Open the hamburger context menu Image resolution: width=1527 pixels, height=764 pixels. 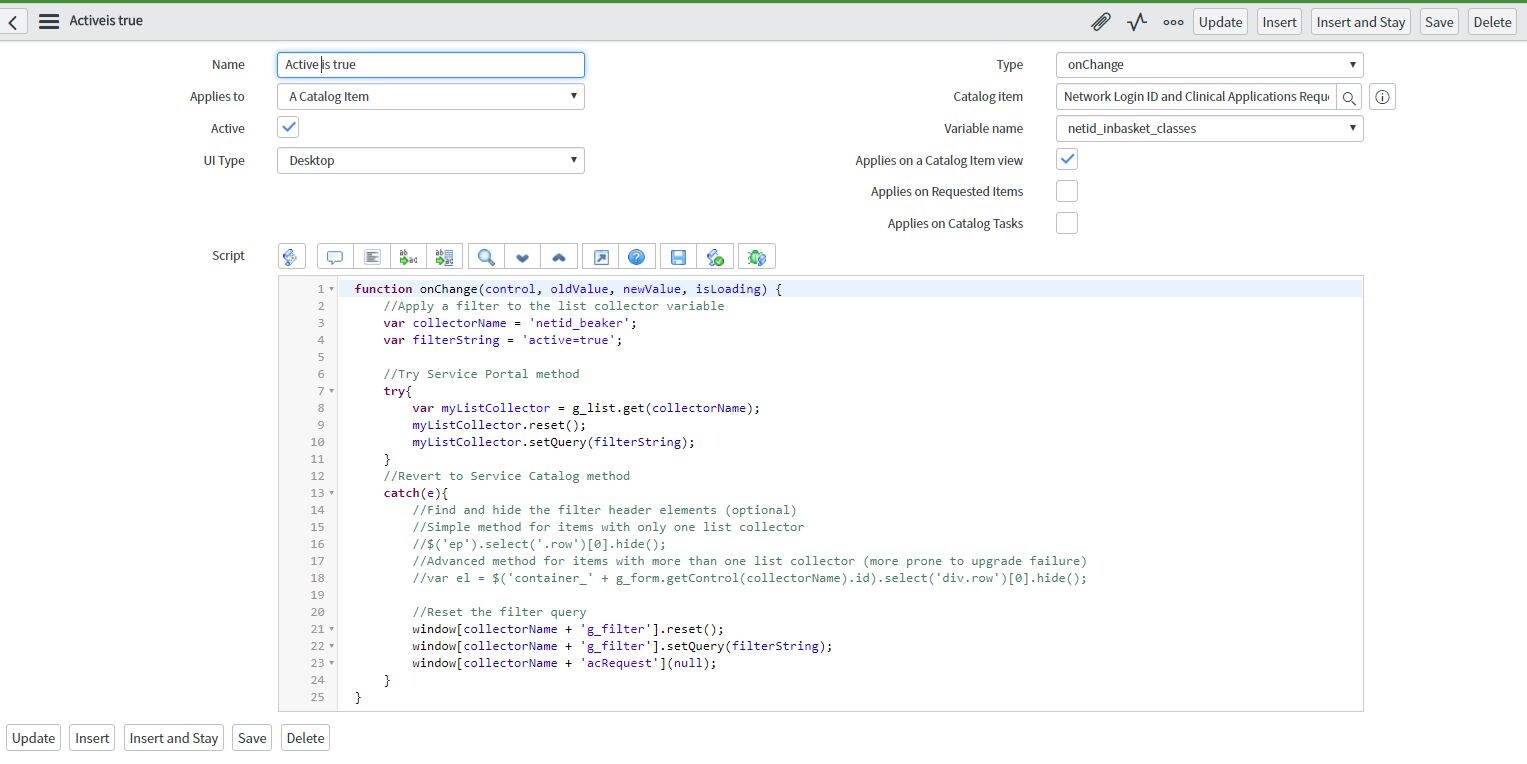click(48, 21)
